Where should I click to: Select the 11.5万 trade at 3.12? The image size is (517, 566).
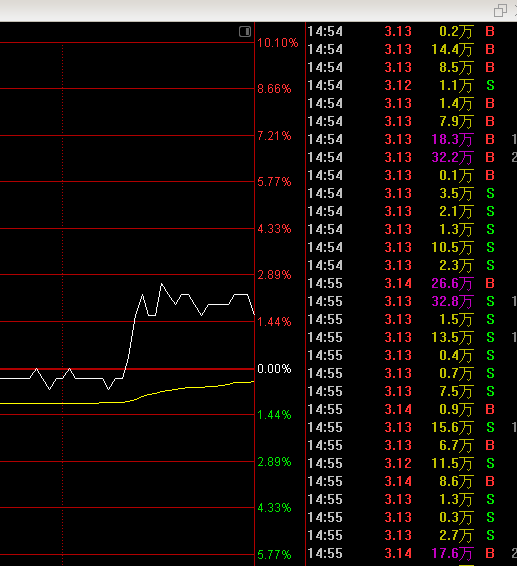pyautogui.click(x=412, y=463)
